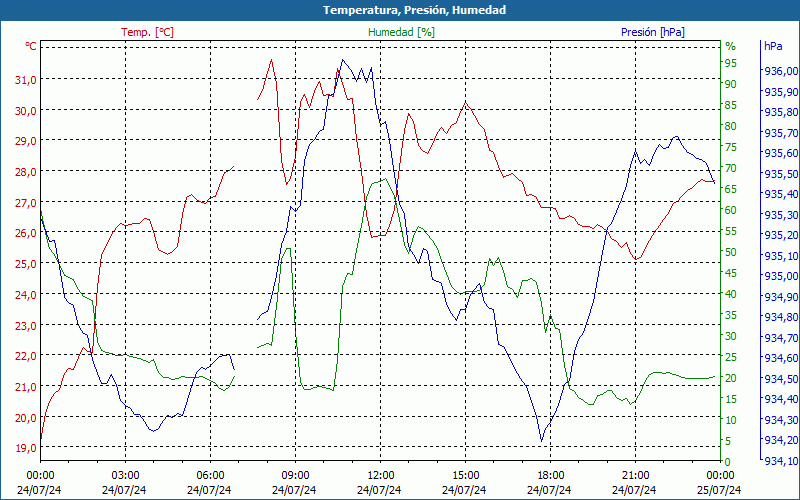This screenshot has width=800, height=500.
Task: Click the green 30 humidity axis value
Action: click(x=731, y=336)
